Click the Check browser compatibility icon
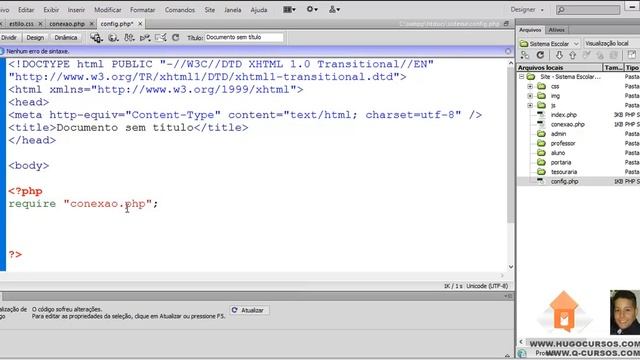 click(x=160, y=38)
